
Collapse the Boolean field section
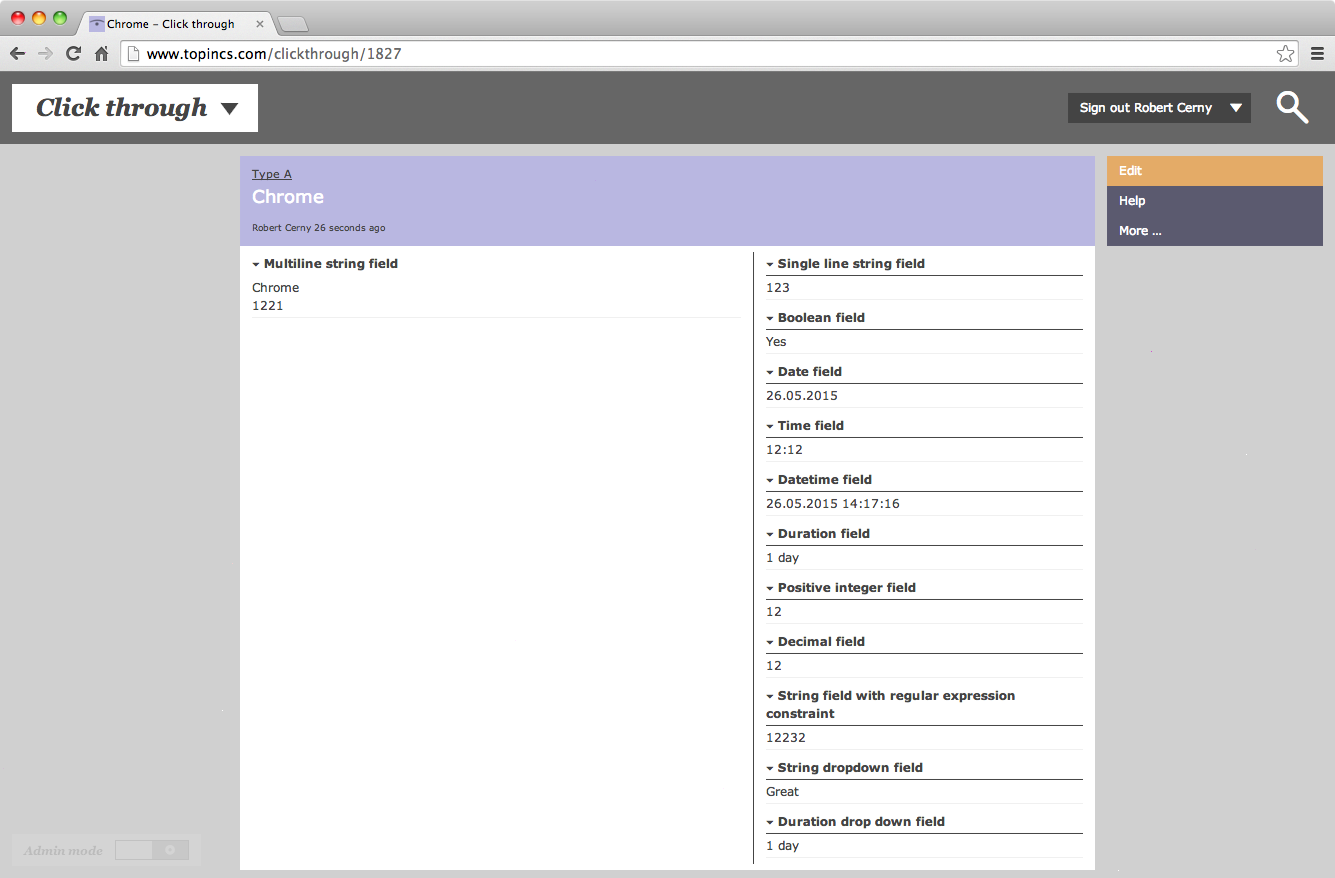770,319
